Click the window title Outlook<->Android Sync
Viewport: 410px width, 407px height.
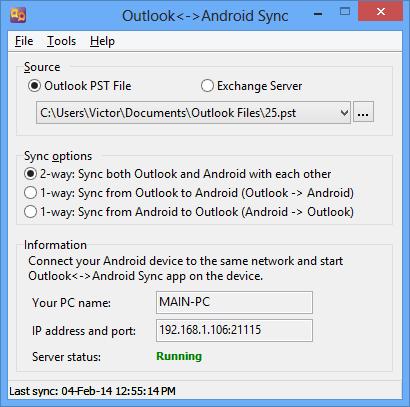click(x=205, y=16)
